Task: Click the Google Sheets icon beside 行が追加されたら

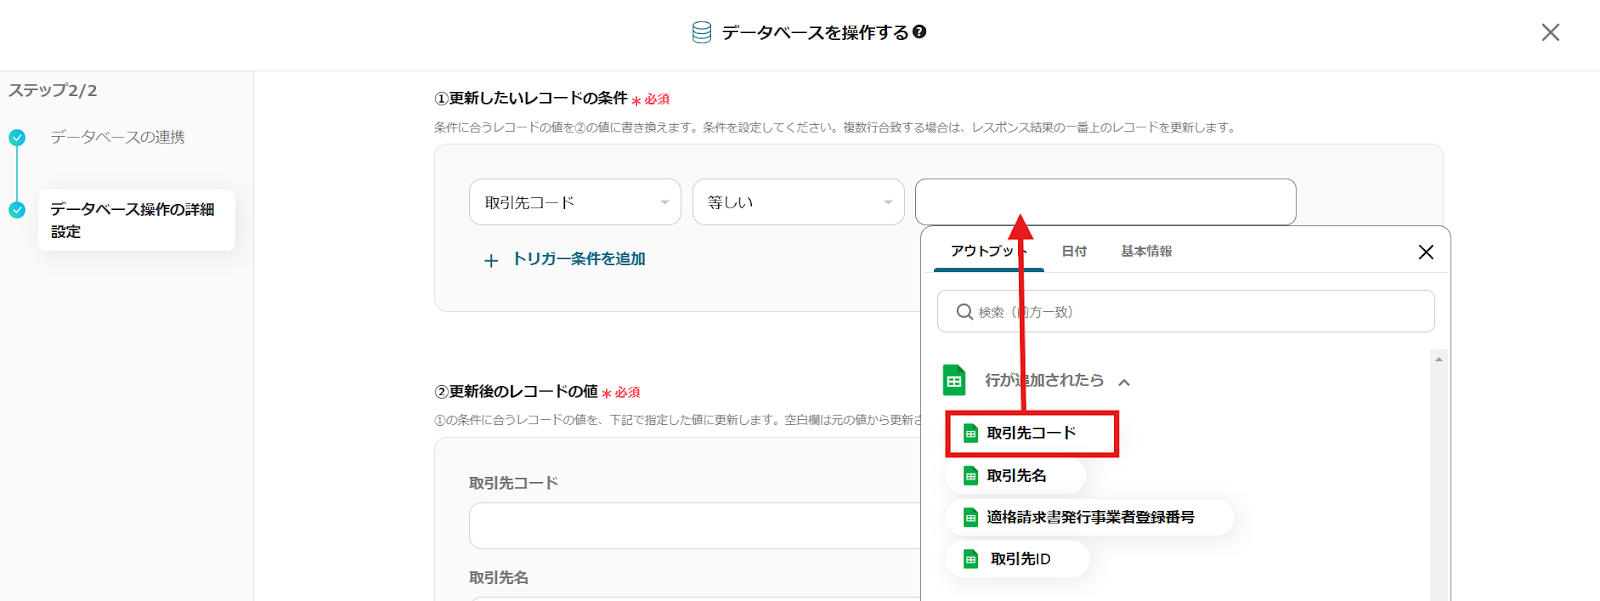Action: [954, 381]
